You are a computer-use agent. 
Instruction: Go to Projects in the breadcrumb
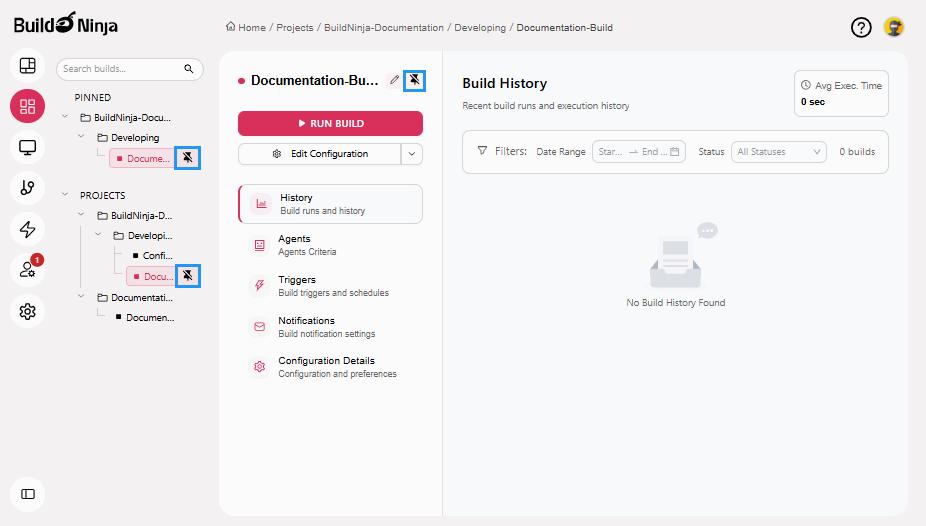[x=293, y=28]
